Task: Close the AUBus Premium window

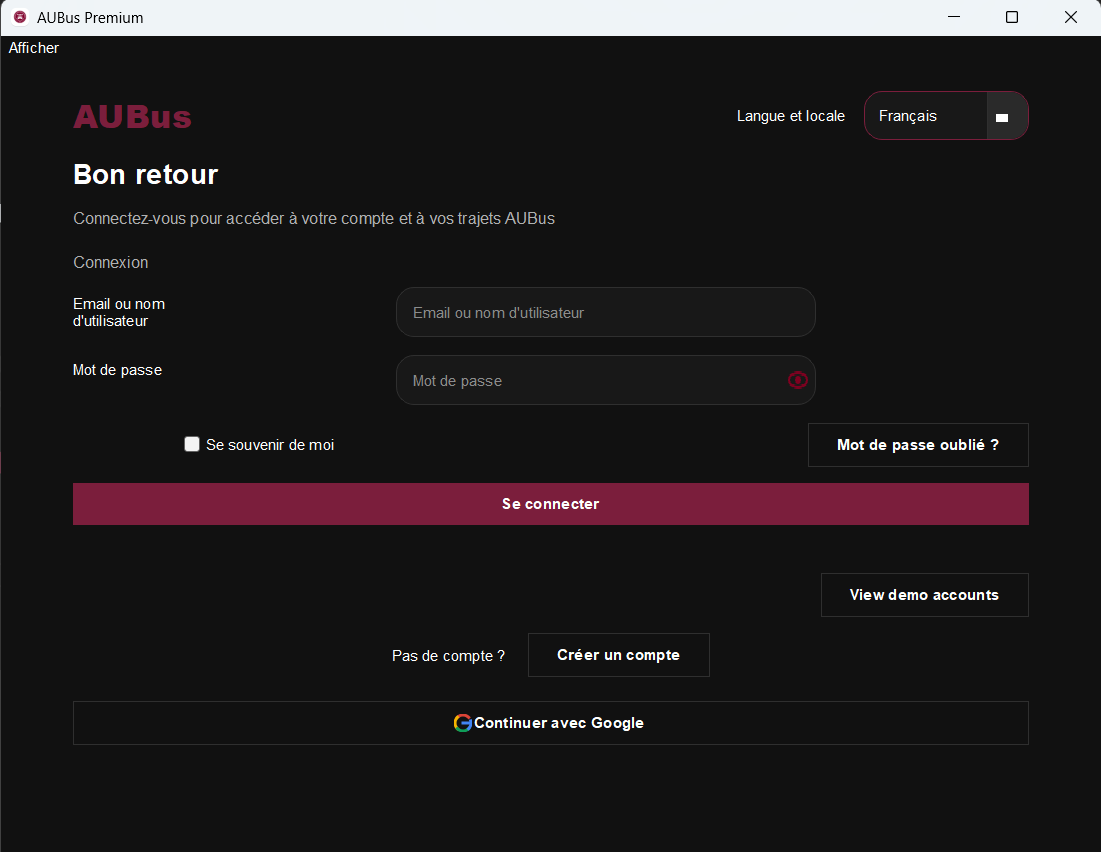Action: (x=1071, y=17)
